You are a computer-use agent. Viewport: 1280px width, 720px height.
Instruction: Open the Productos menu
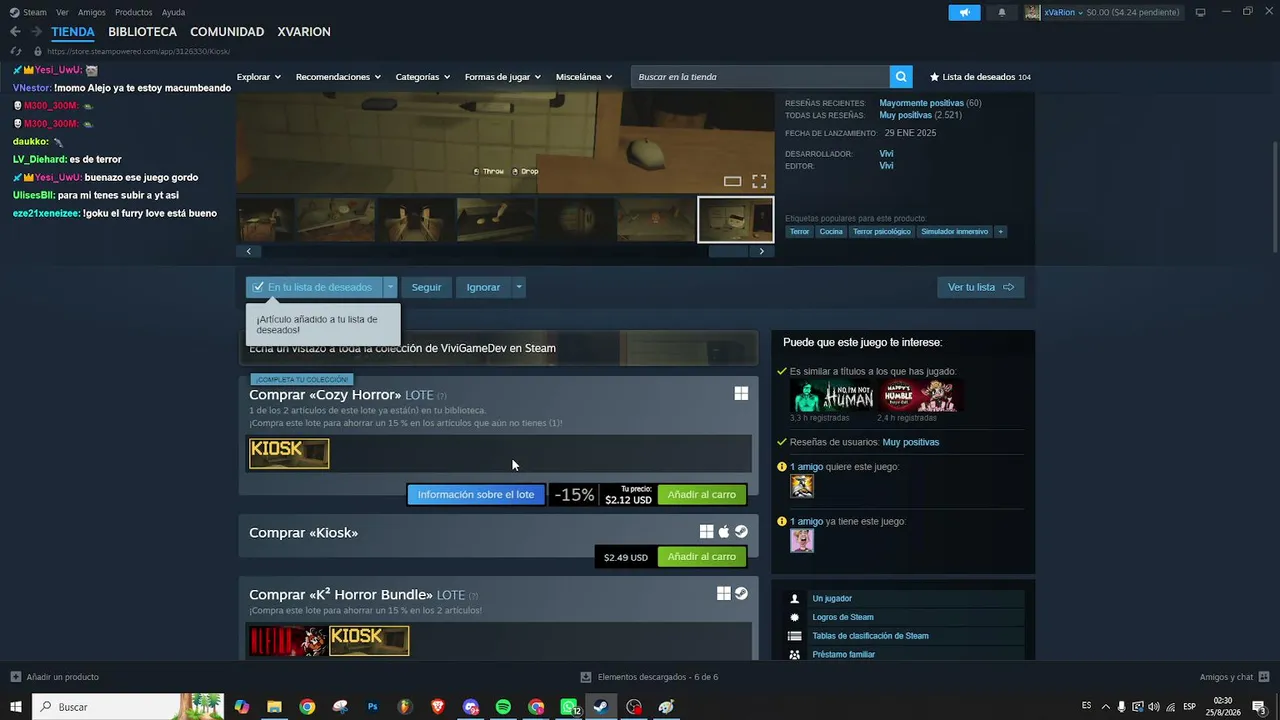[x=134, y=12]
